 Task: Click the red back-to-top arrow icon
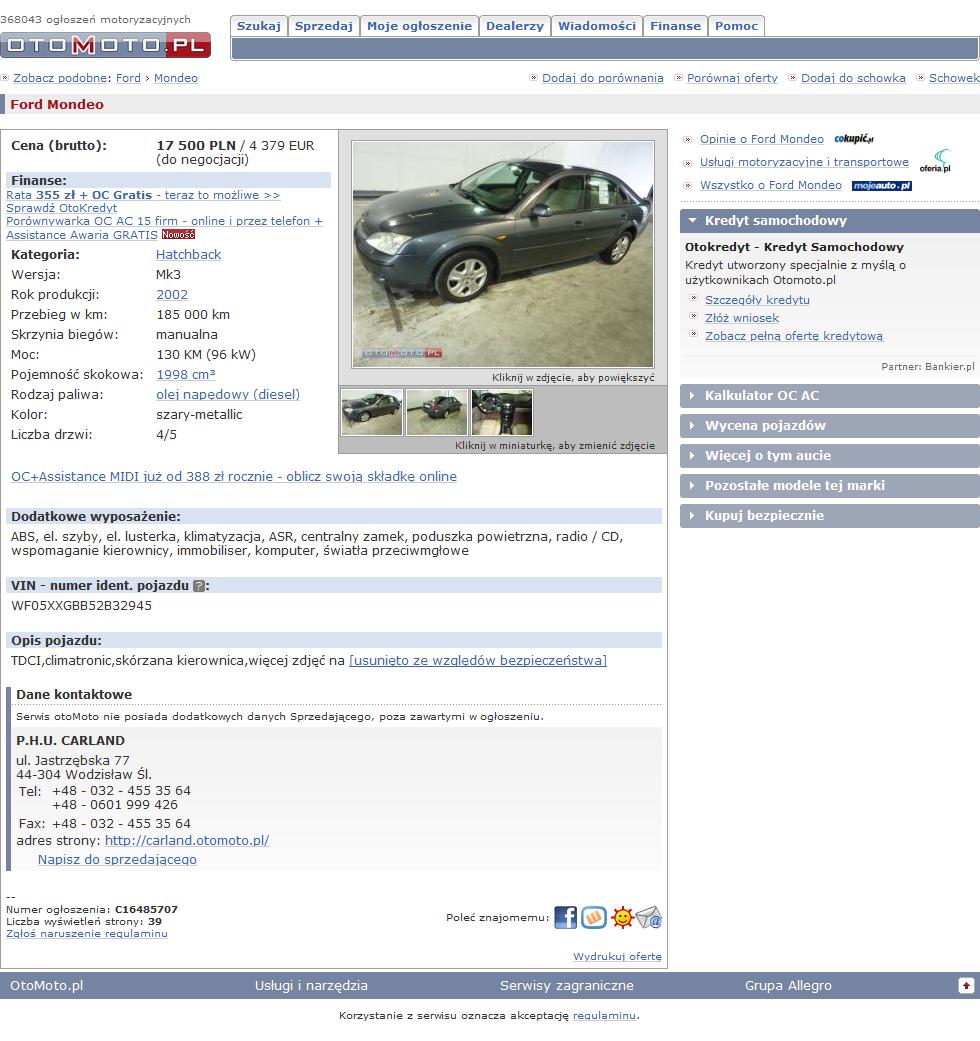[x=967, y=986]
